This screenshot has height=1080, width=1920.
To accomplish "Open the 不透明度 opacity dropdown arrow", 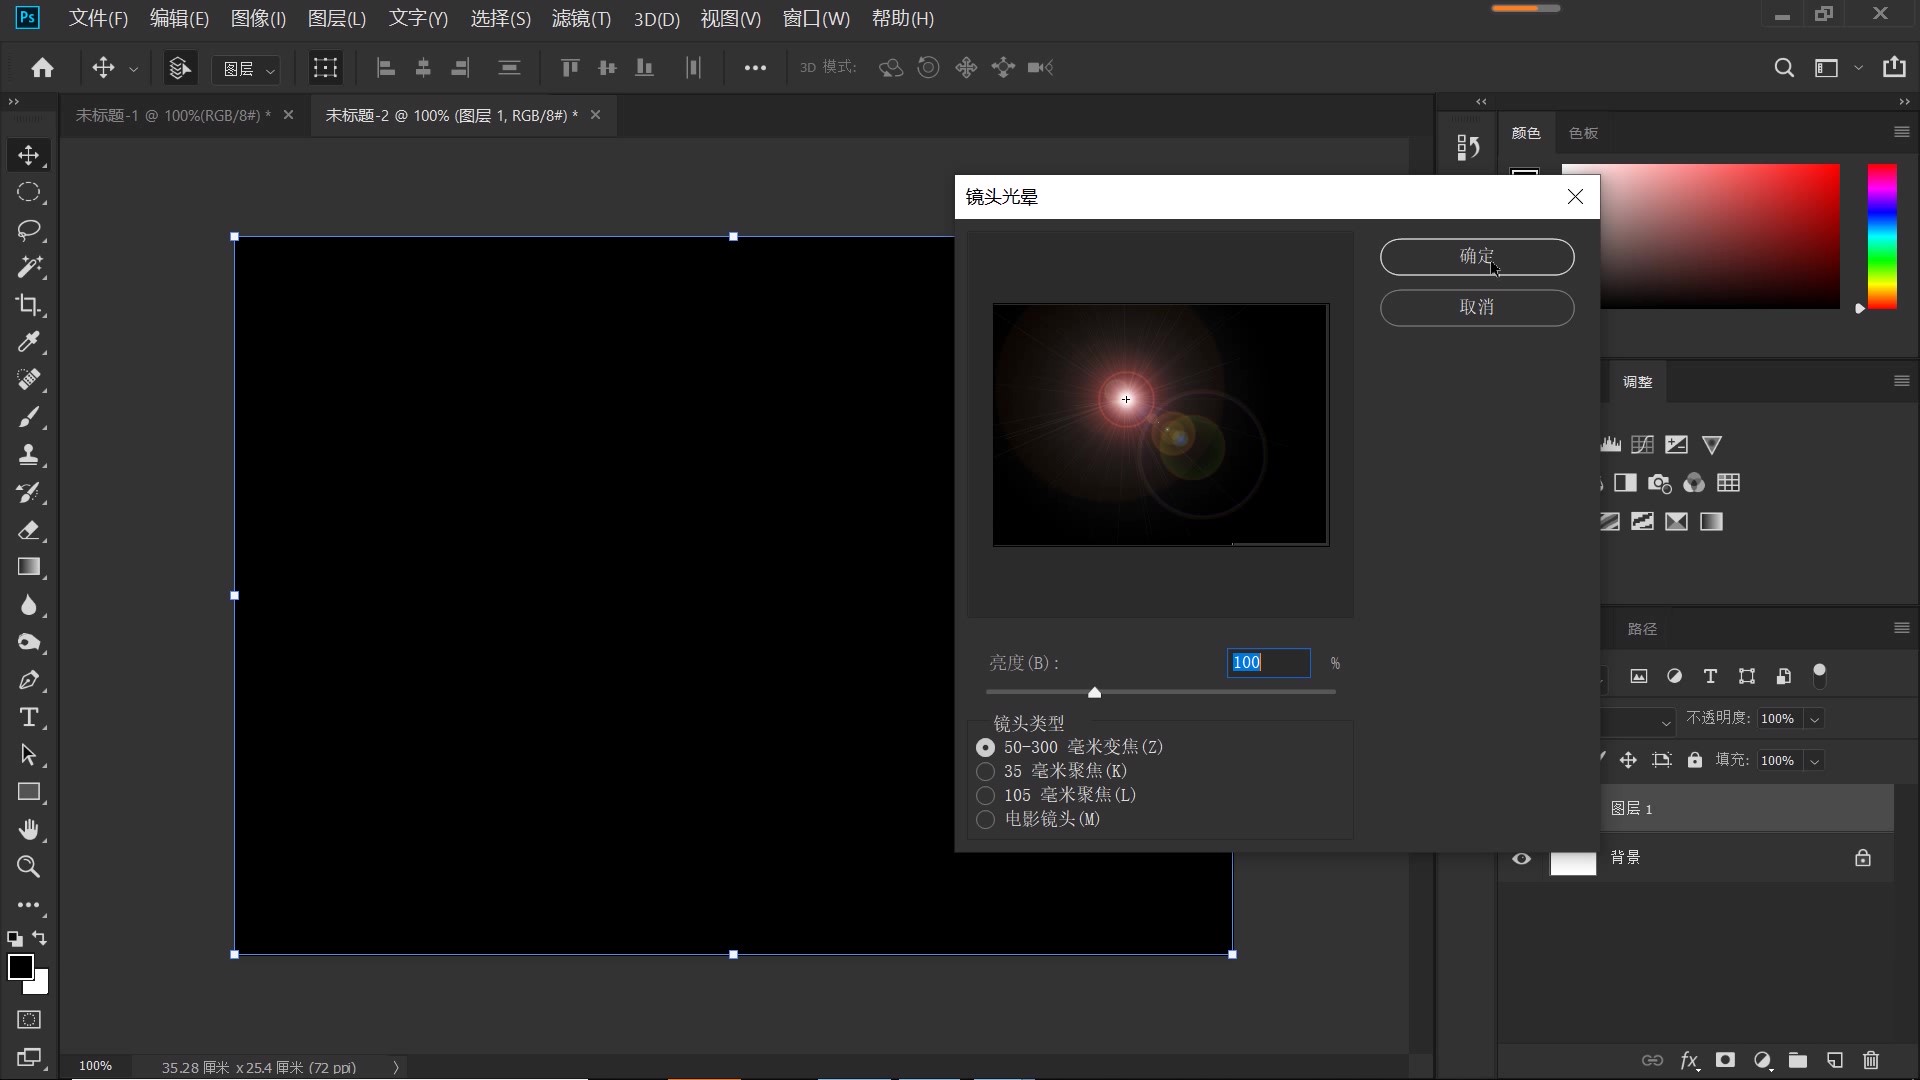I will [x=1814, y=719].
